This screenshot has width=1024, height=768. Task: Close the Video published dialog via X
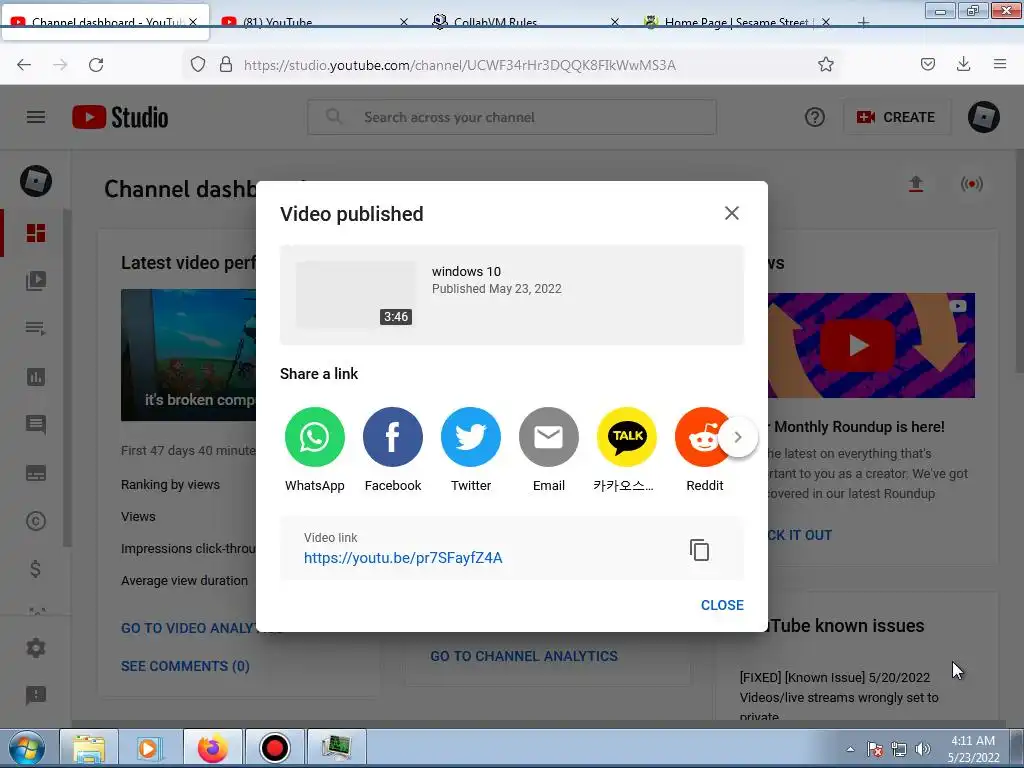731,213
